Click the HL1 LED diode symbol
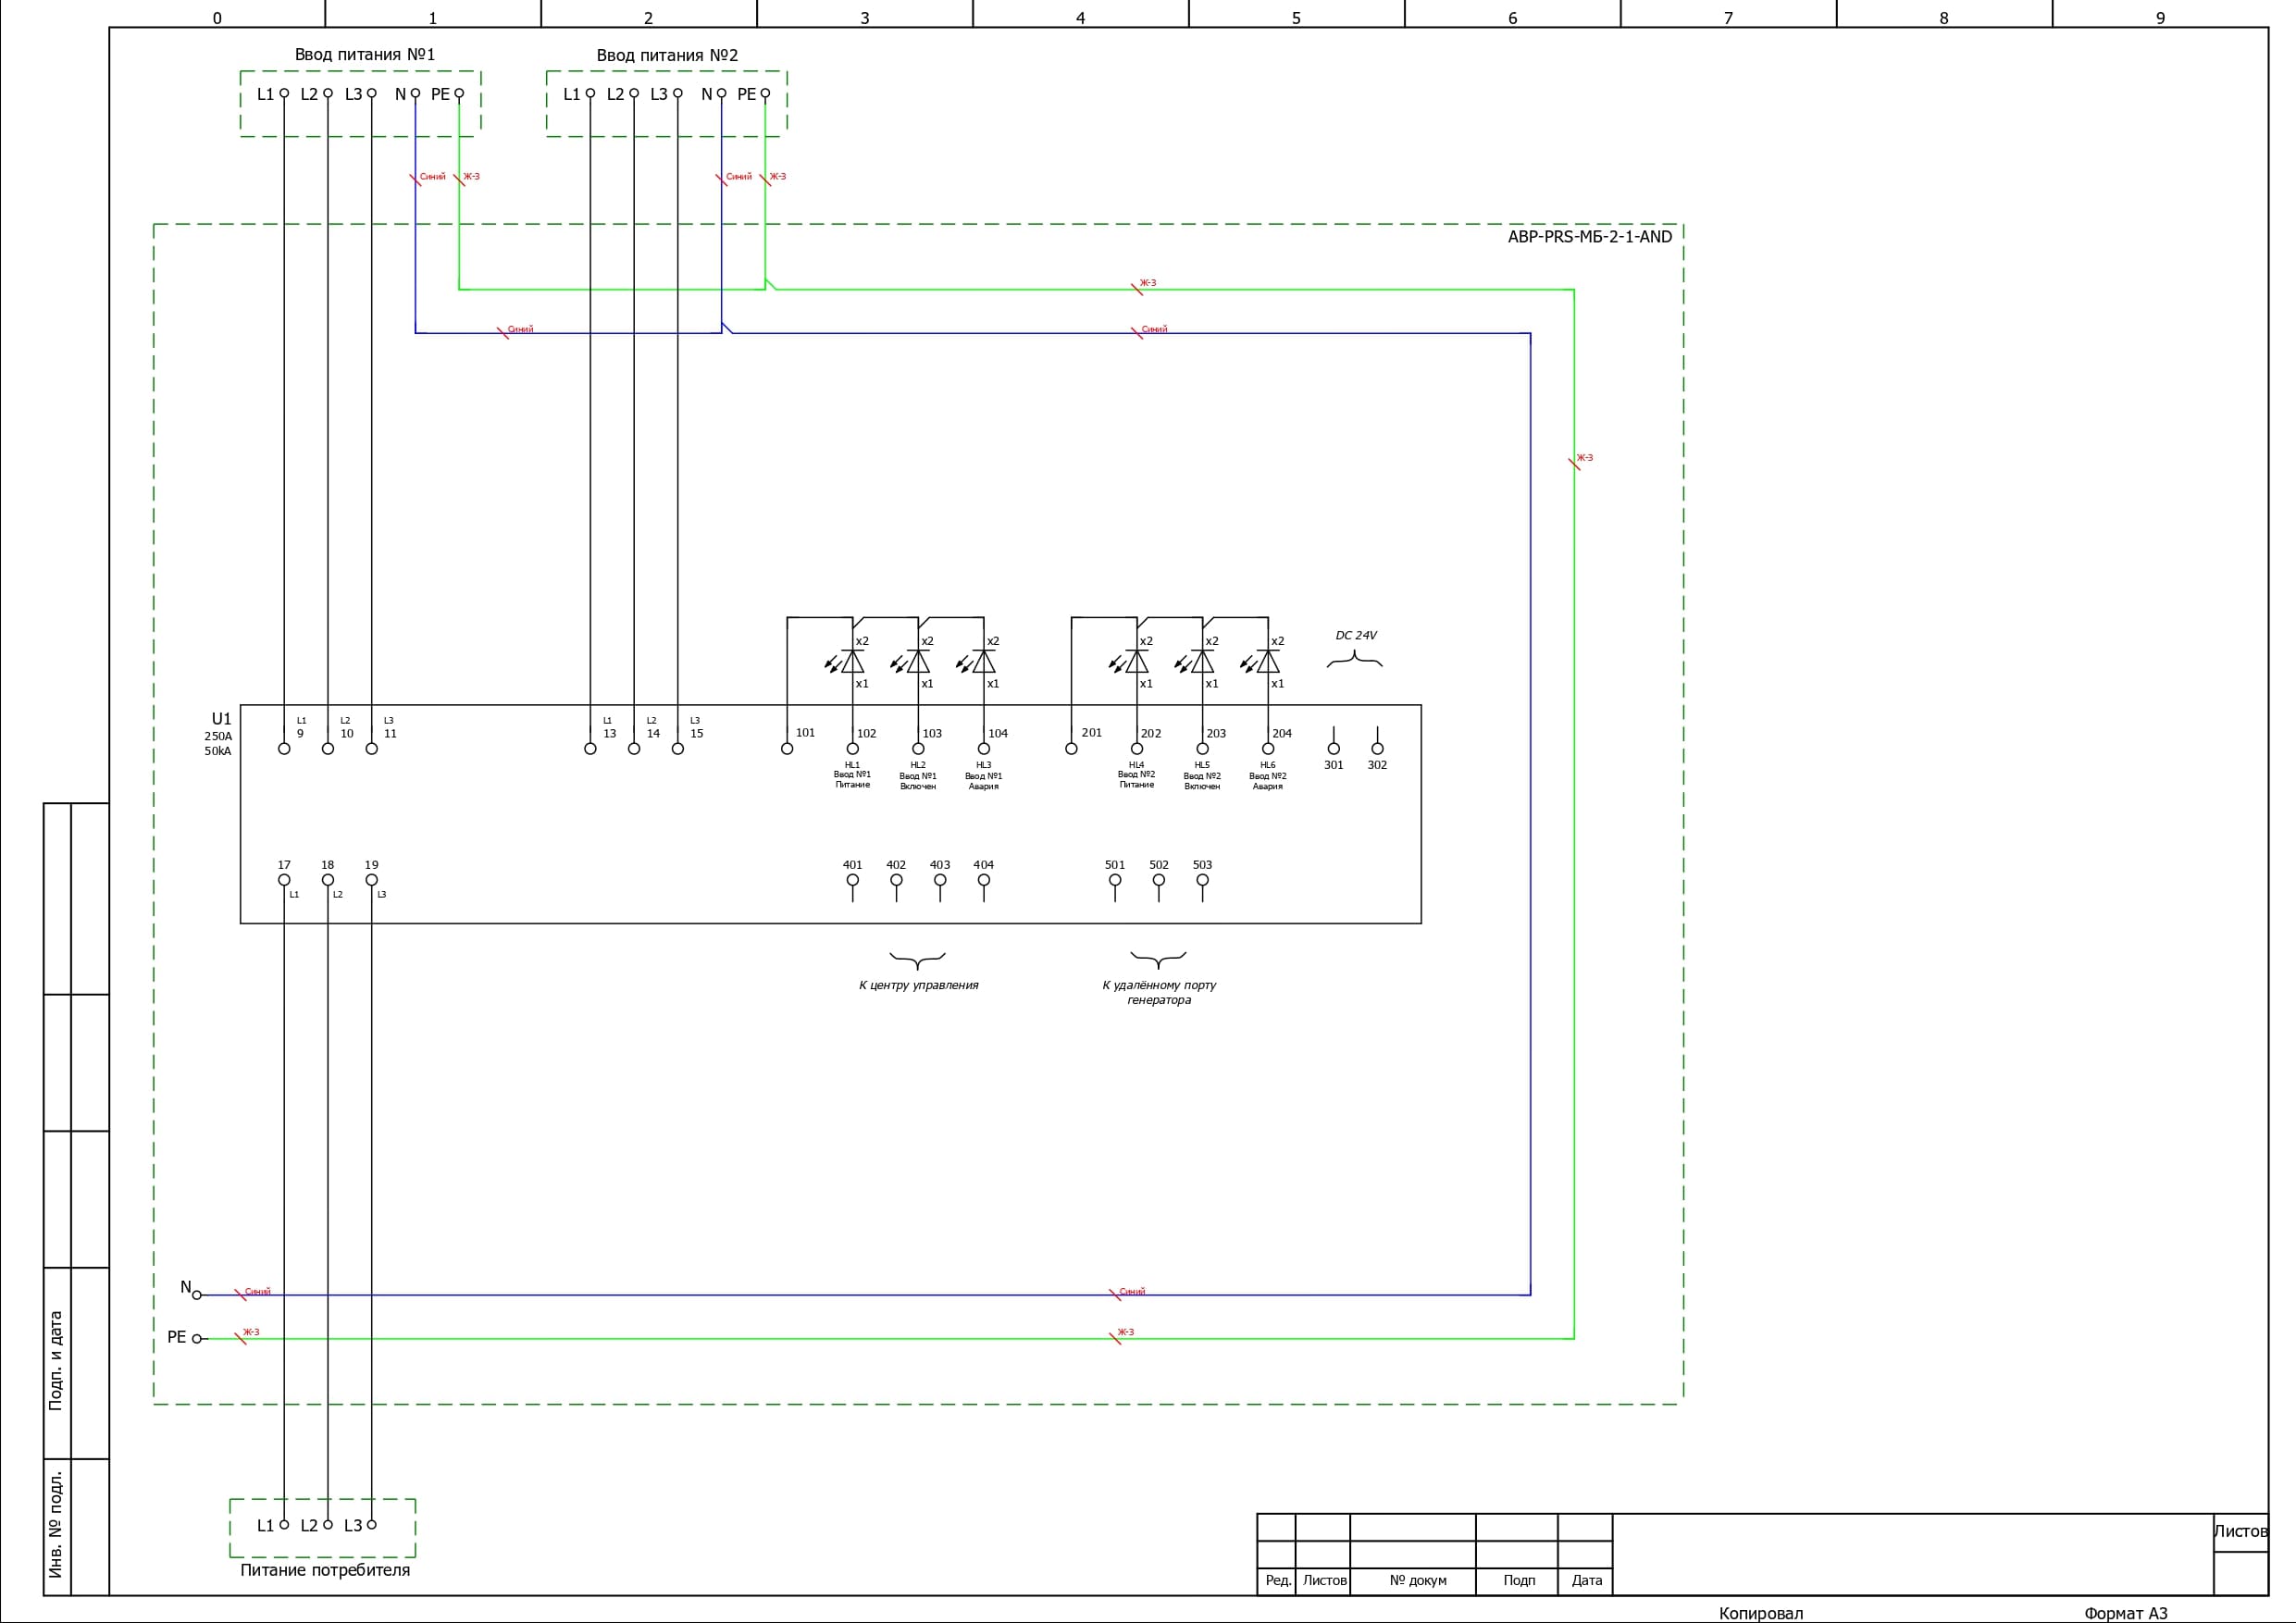 (852, 662)
